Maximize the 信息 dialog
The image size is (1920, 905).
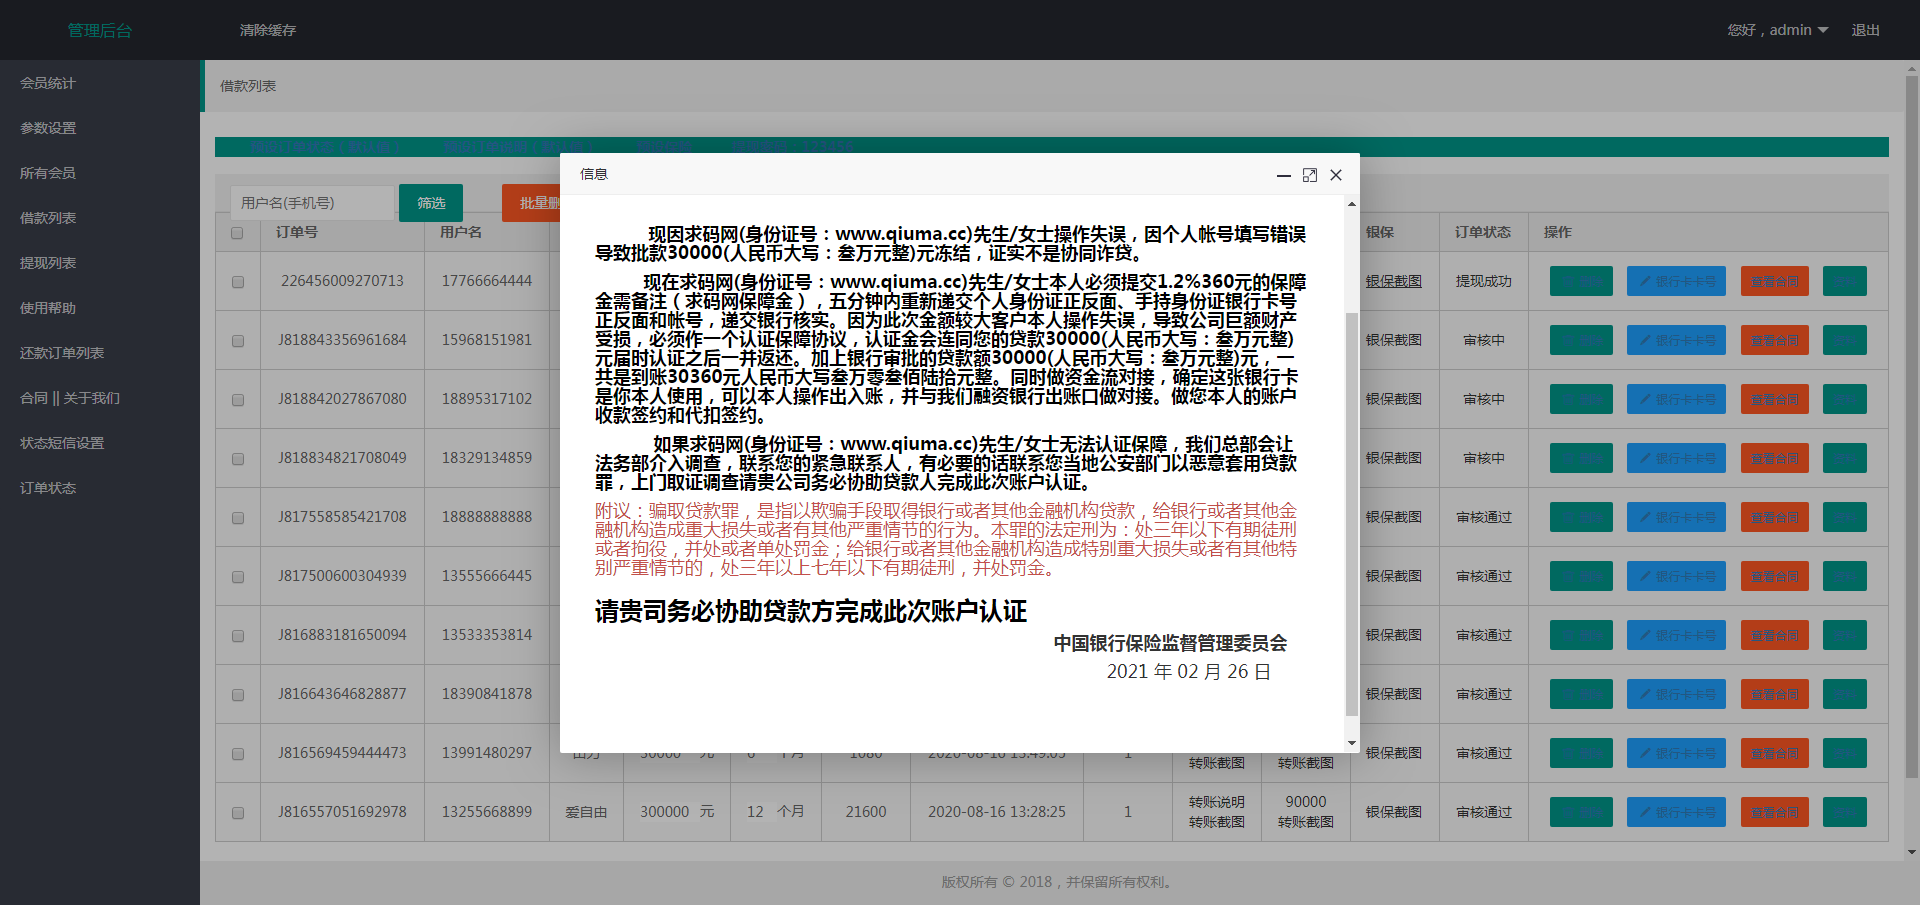click(x=1310, y=175)
